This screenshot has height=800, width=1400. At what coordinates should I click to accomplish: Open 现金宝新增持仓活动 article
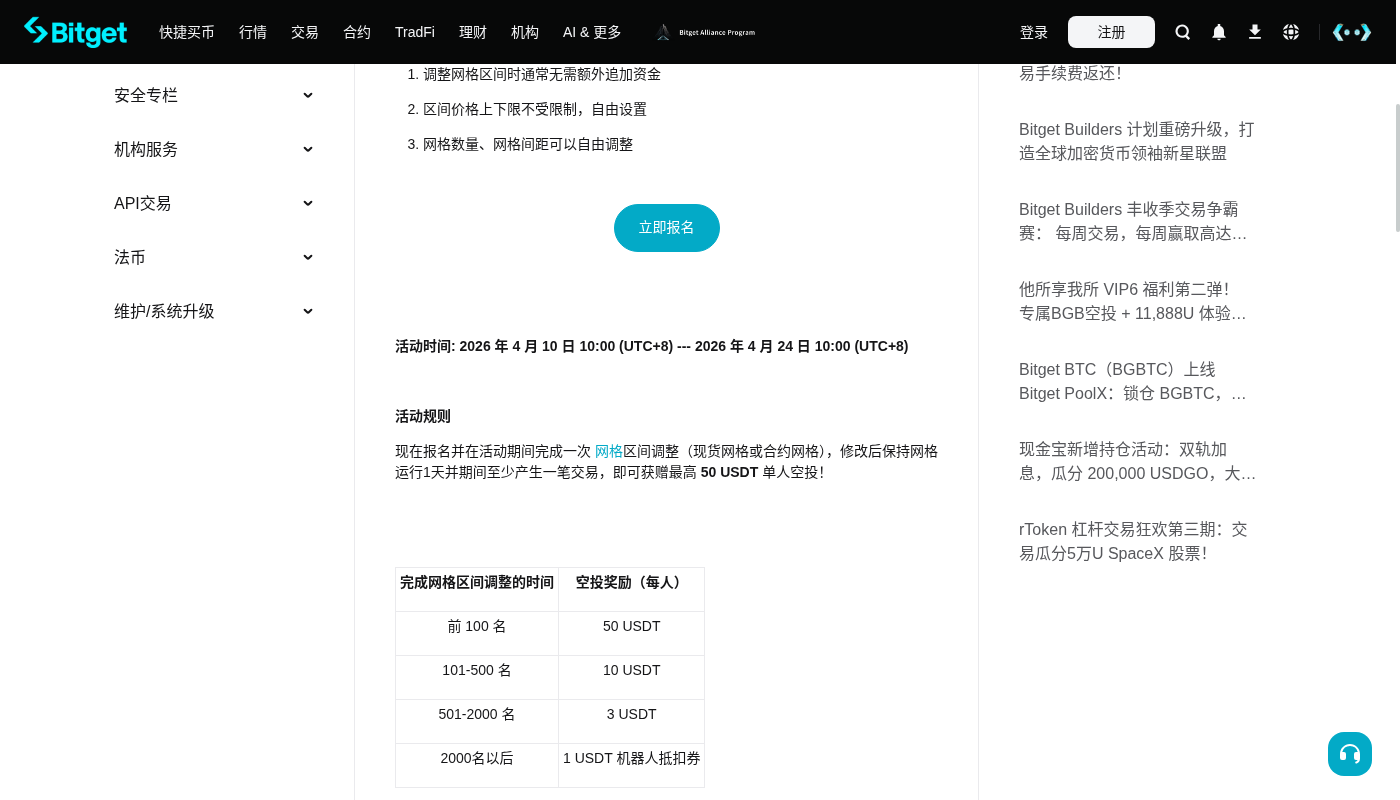pos(1137,461)
